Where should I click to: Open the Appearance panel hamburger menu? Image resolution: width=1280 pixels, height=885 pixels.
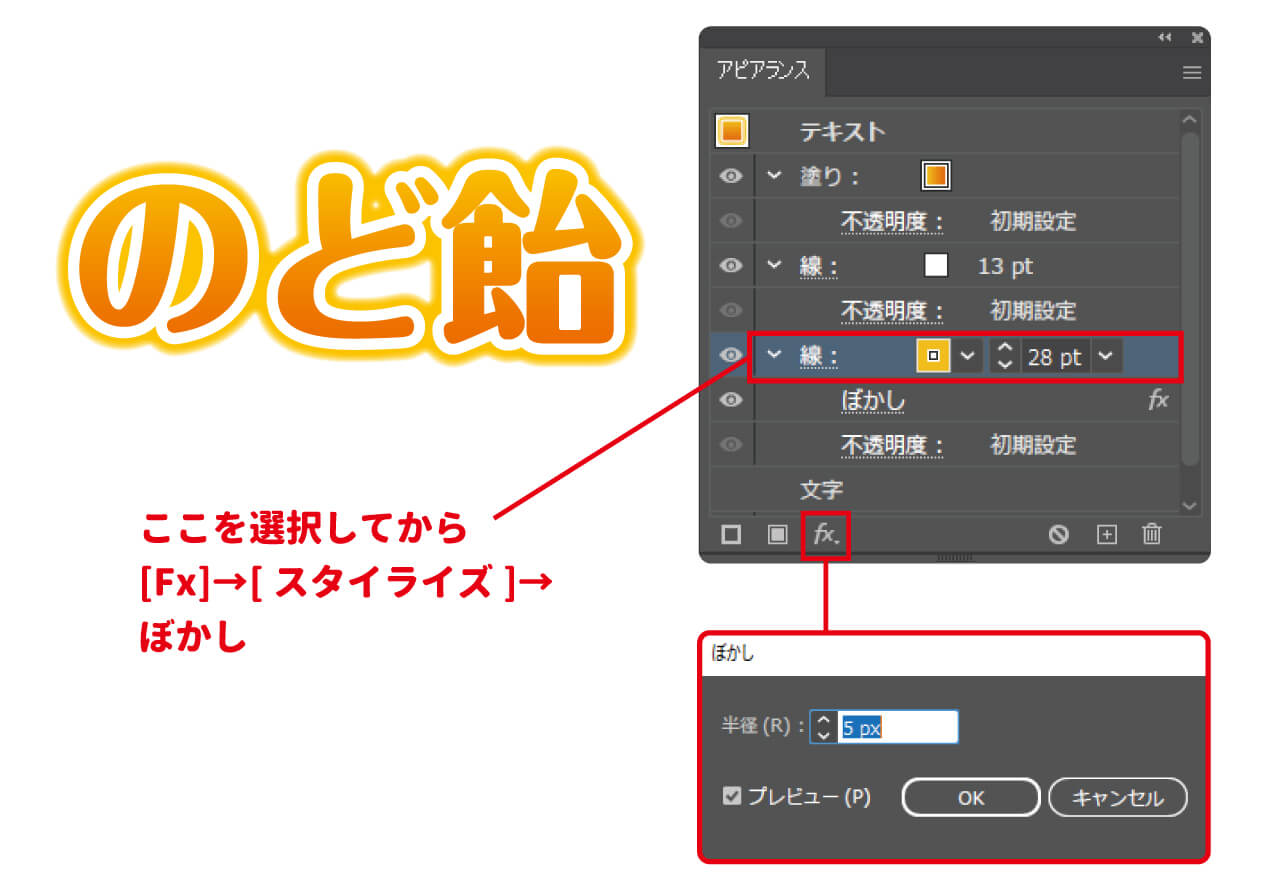point(1191,73)
